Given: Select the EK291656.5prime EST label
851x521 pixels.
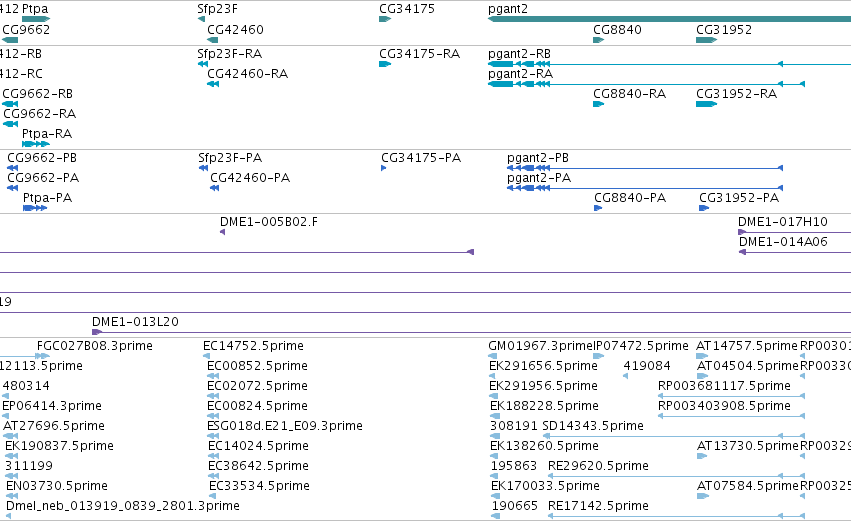Looking at the screenshot, I should tap(543, 366).
